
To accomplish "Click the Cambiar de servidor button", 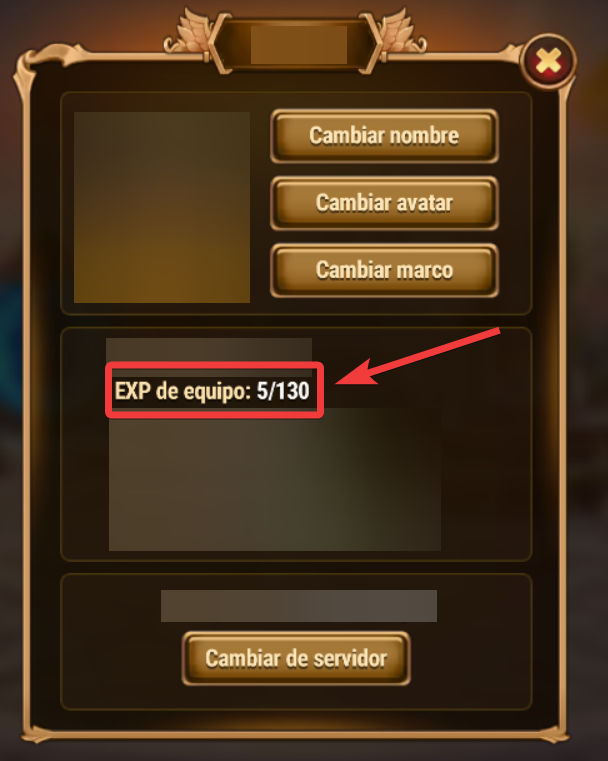I will click(x=296, y=659).
